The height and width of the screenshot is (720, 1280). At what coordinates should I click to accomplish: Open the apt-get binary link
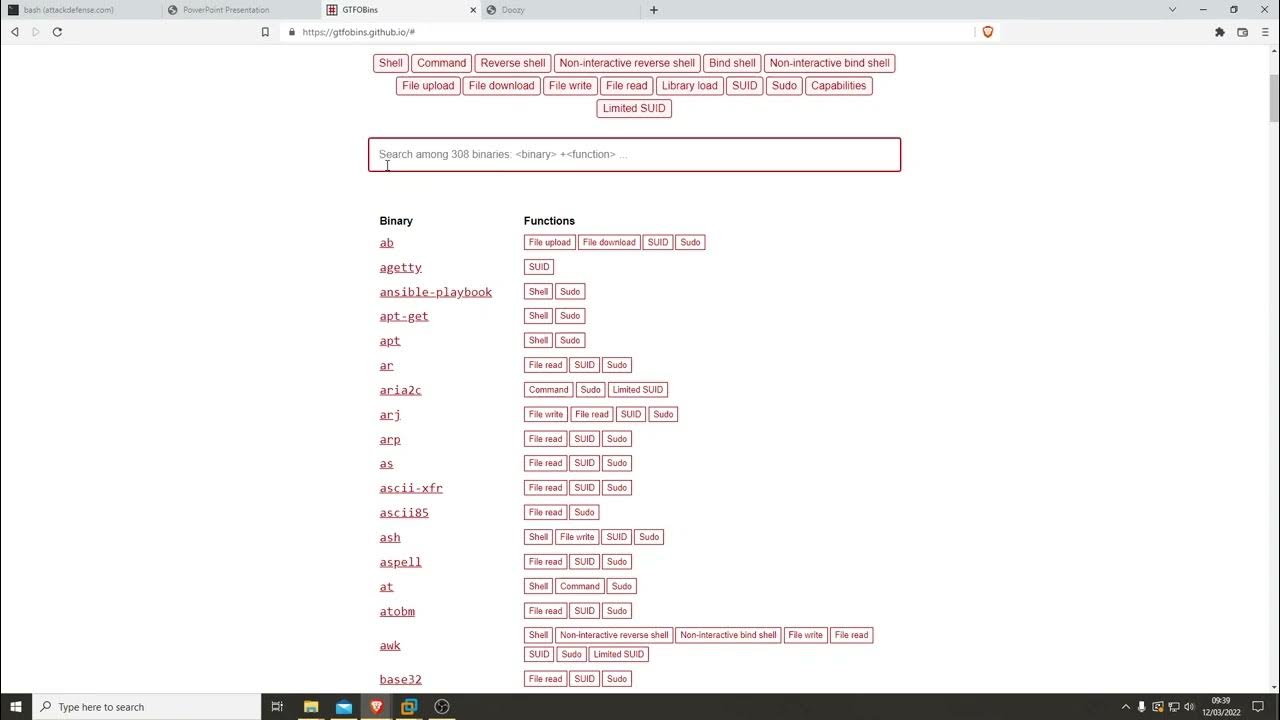[403, 316]
